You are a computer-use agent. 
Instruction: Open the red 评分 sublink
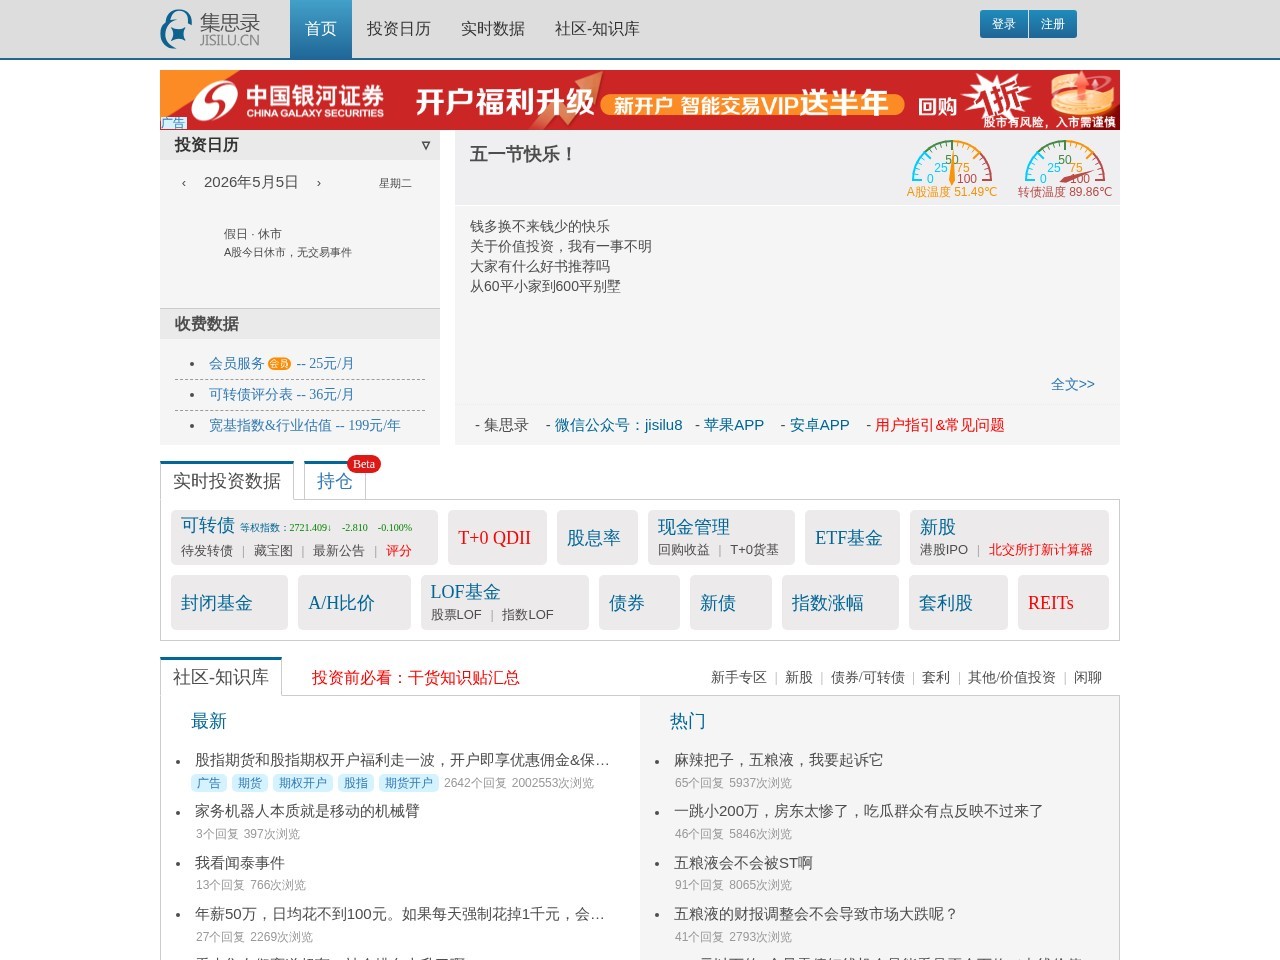coord(399,551)
